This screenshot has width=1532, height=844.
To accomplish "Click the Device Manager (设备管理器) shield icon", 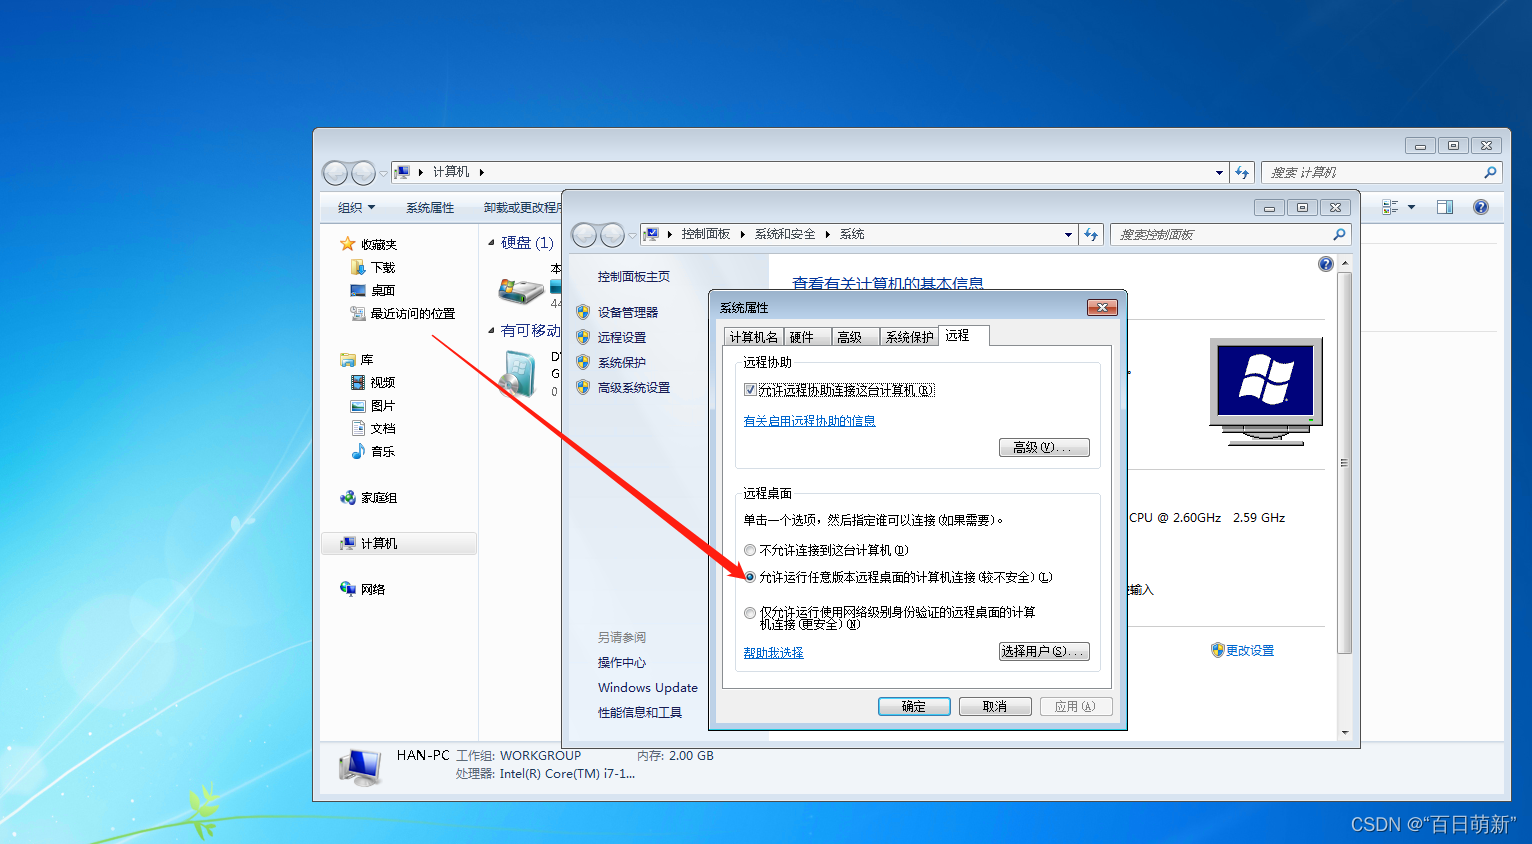I will point(583,312).
